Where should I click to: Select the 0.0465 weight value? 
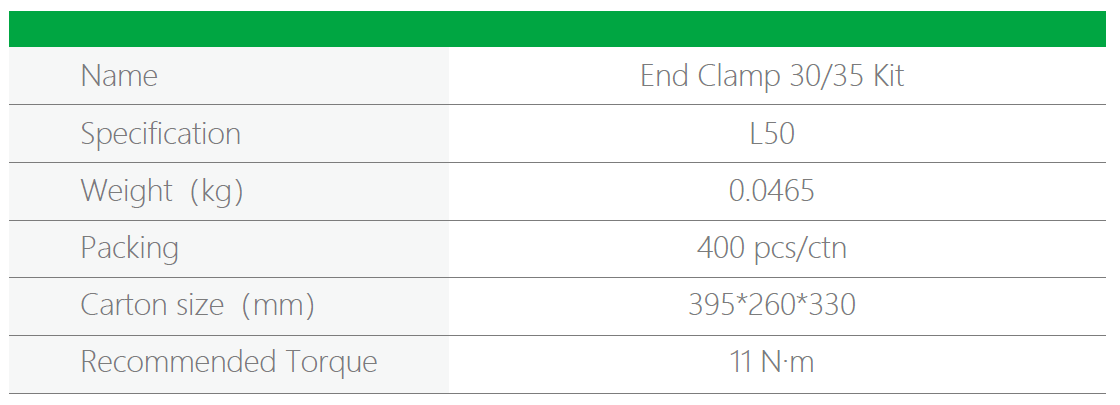point(772,191)
